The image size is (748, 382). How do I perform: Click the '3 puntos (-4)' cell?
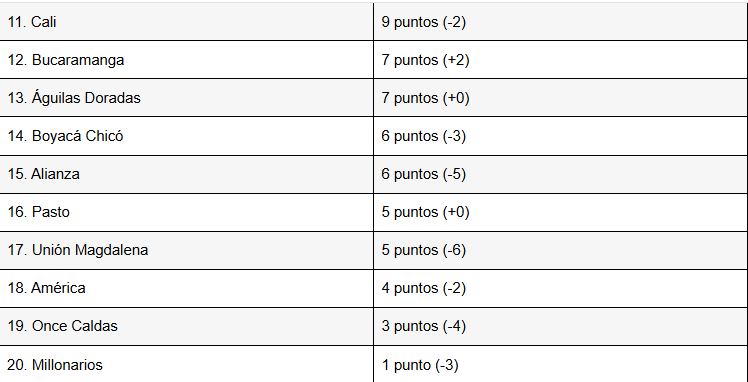coord(561,327)
